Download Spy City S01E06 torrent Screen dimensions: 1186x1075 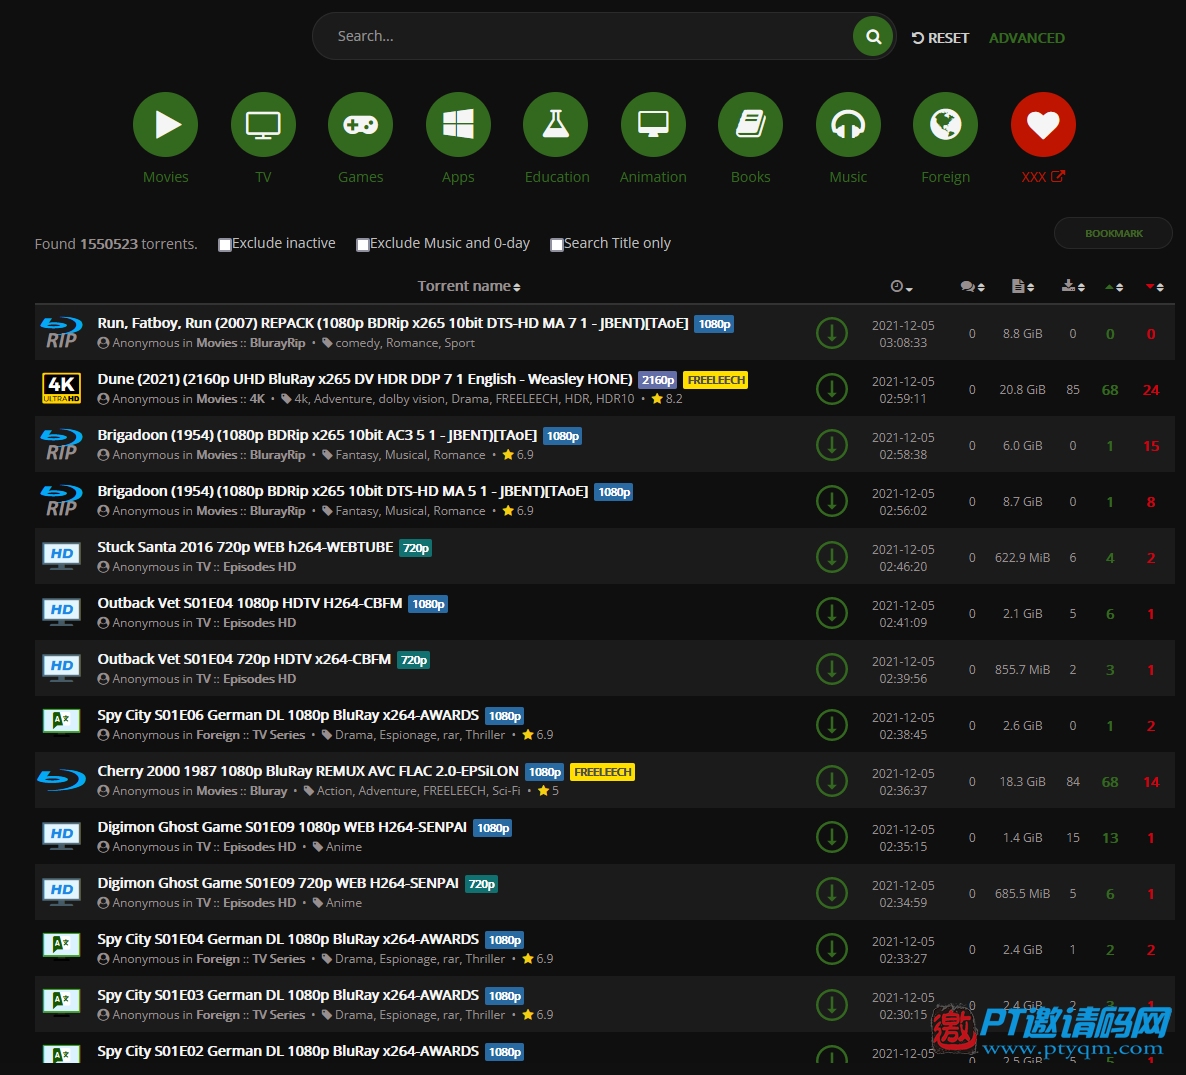point(832,725)
